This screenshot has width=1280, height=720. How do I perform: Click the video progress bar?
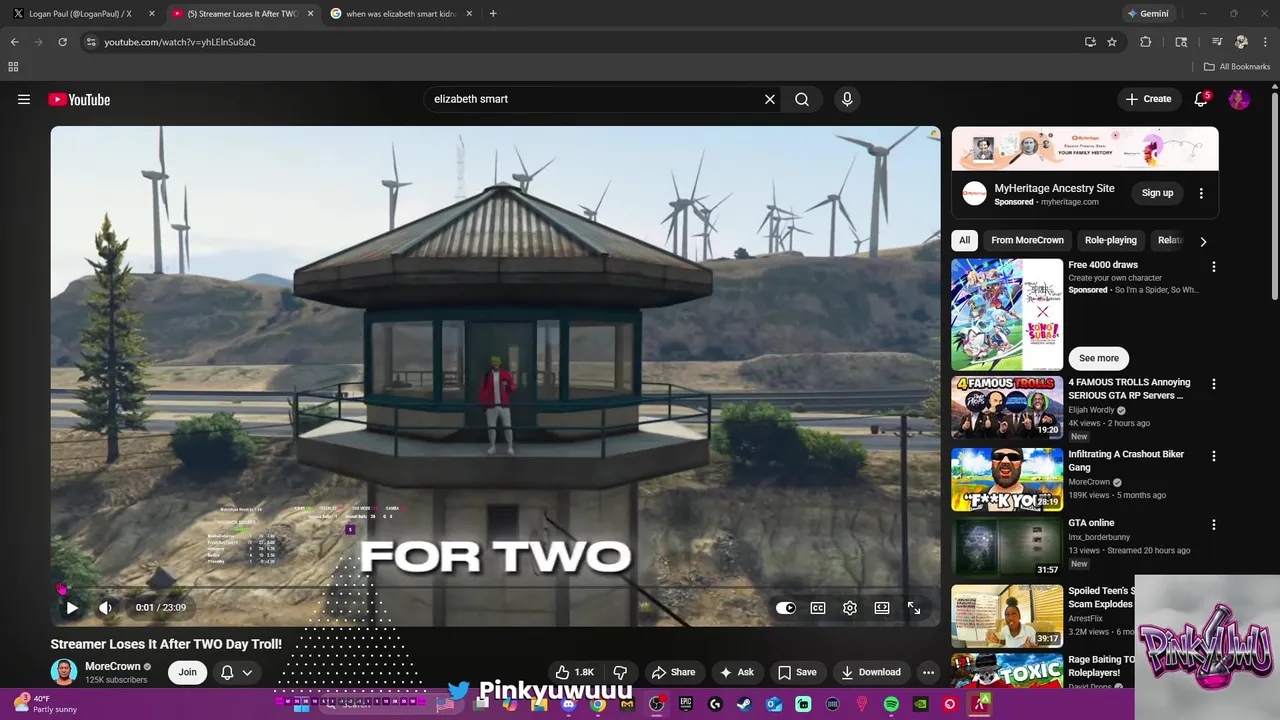click(x=495, y=587)
